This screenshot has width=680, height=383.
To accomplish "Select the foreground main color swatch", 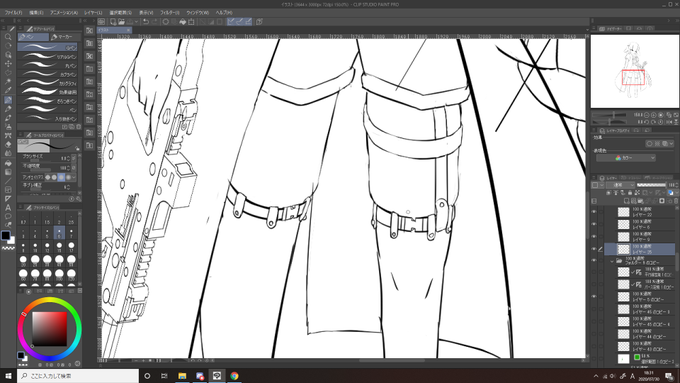I will pyautogui.click(x=5, y=236).
